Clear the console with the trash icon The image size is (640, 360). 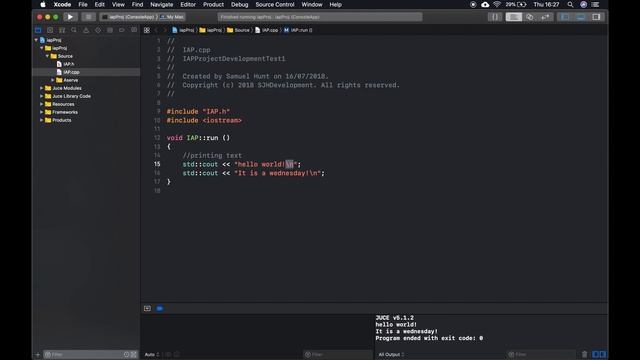click(584, 354)
